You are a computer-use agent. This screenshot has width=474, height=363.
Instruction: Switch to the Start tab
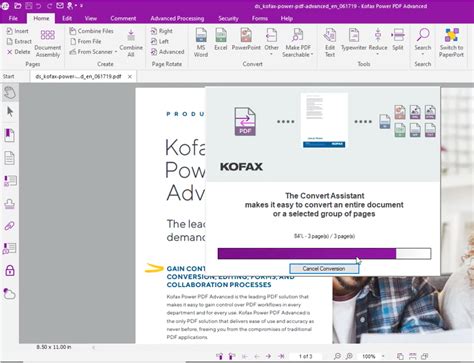(x=8, y=76)
